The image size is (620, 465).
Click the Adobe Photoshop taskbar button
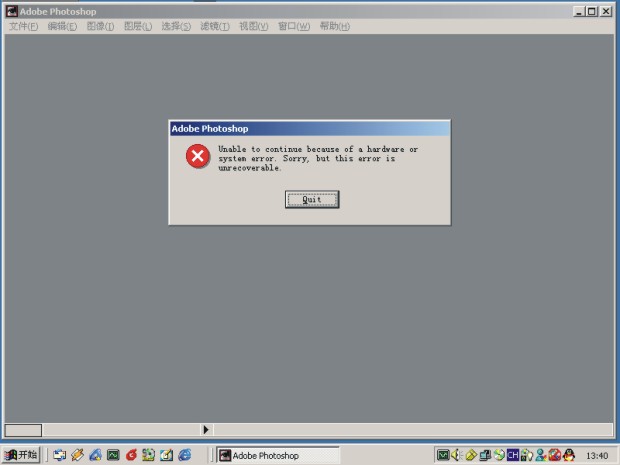click(278, 455)
